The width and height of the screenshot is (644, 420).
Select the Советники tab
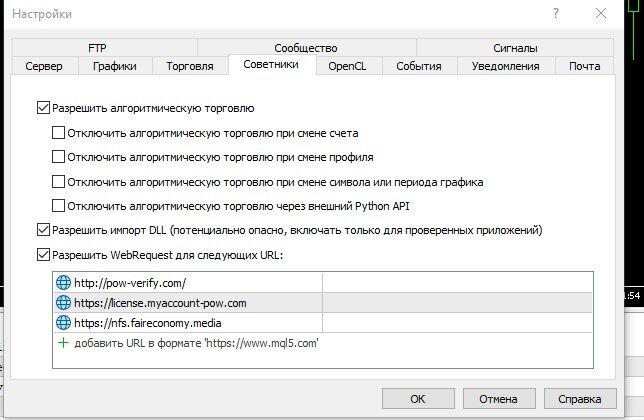pos(271,64)
